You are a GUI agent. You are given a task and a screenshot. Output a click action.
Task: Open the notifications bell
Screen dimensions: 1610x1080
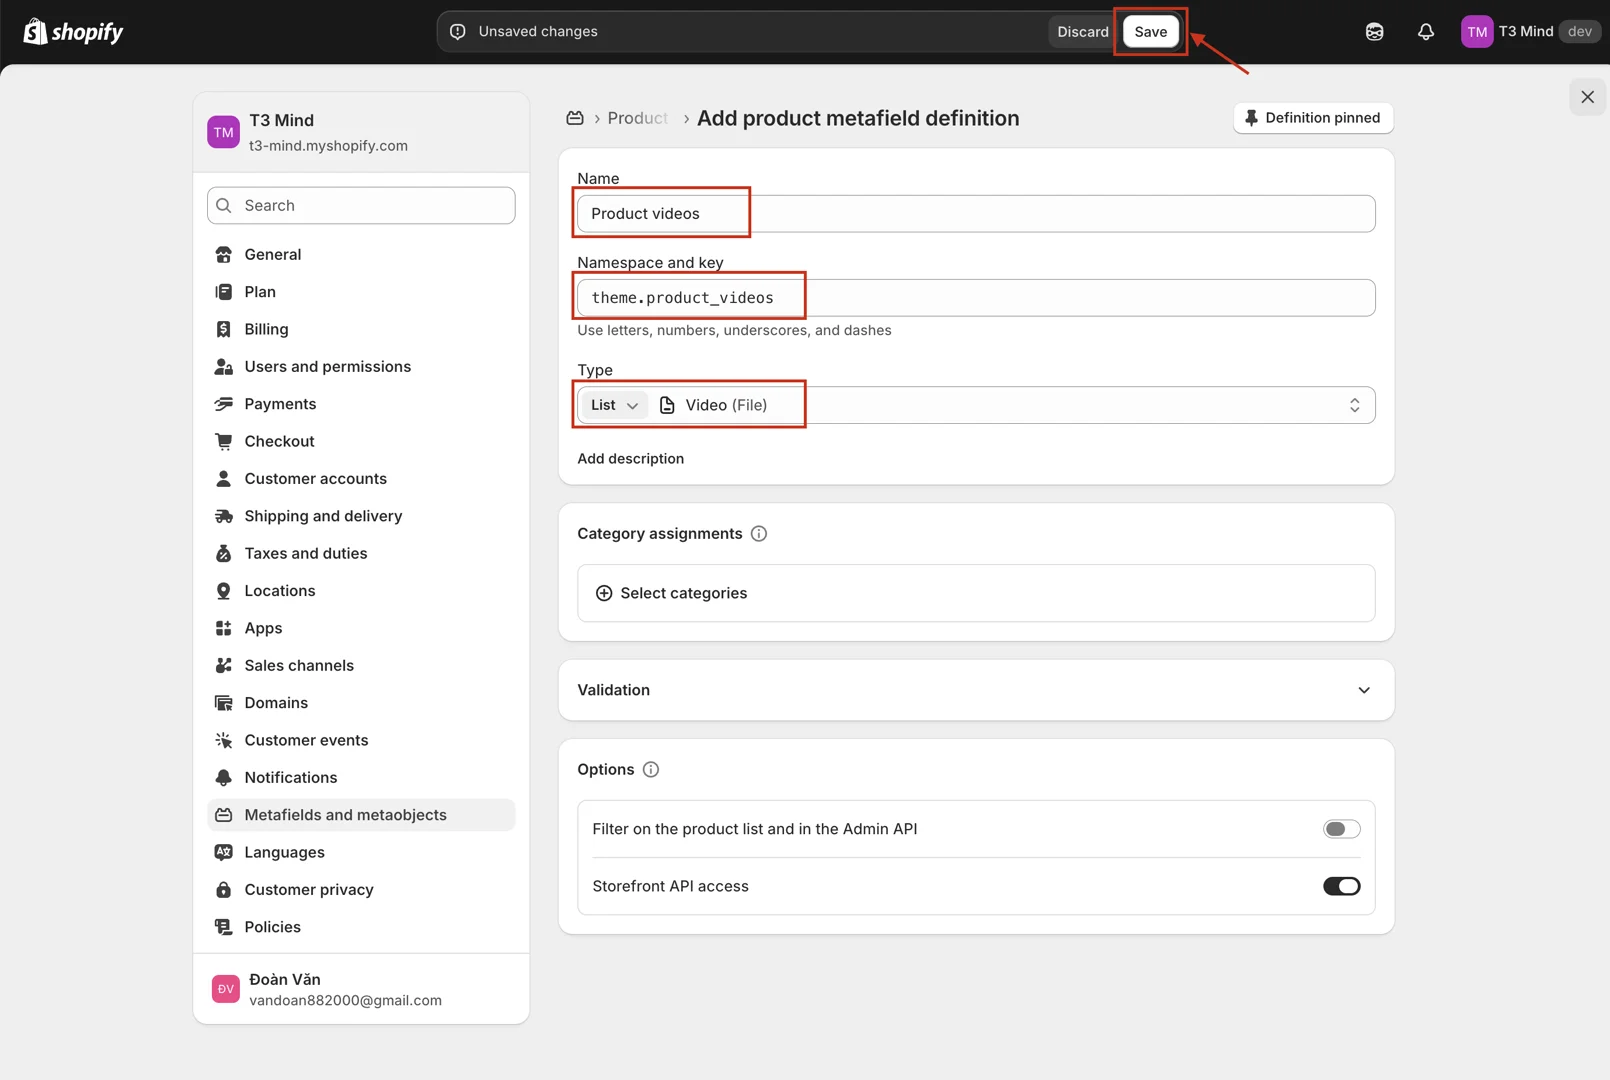pos(1426,32)
